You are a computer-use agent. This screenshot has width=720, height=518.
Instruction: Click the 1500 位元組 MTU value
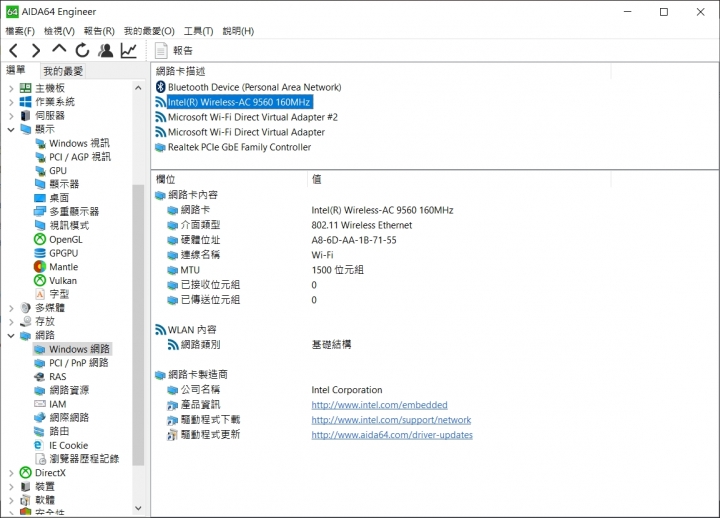click(338, 270)
